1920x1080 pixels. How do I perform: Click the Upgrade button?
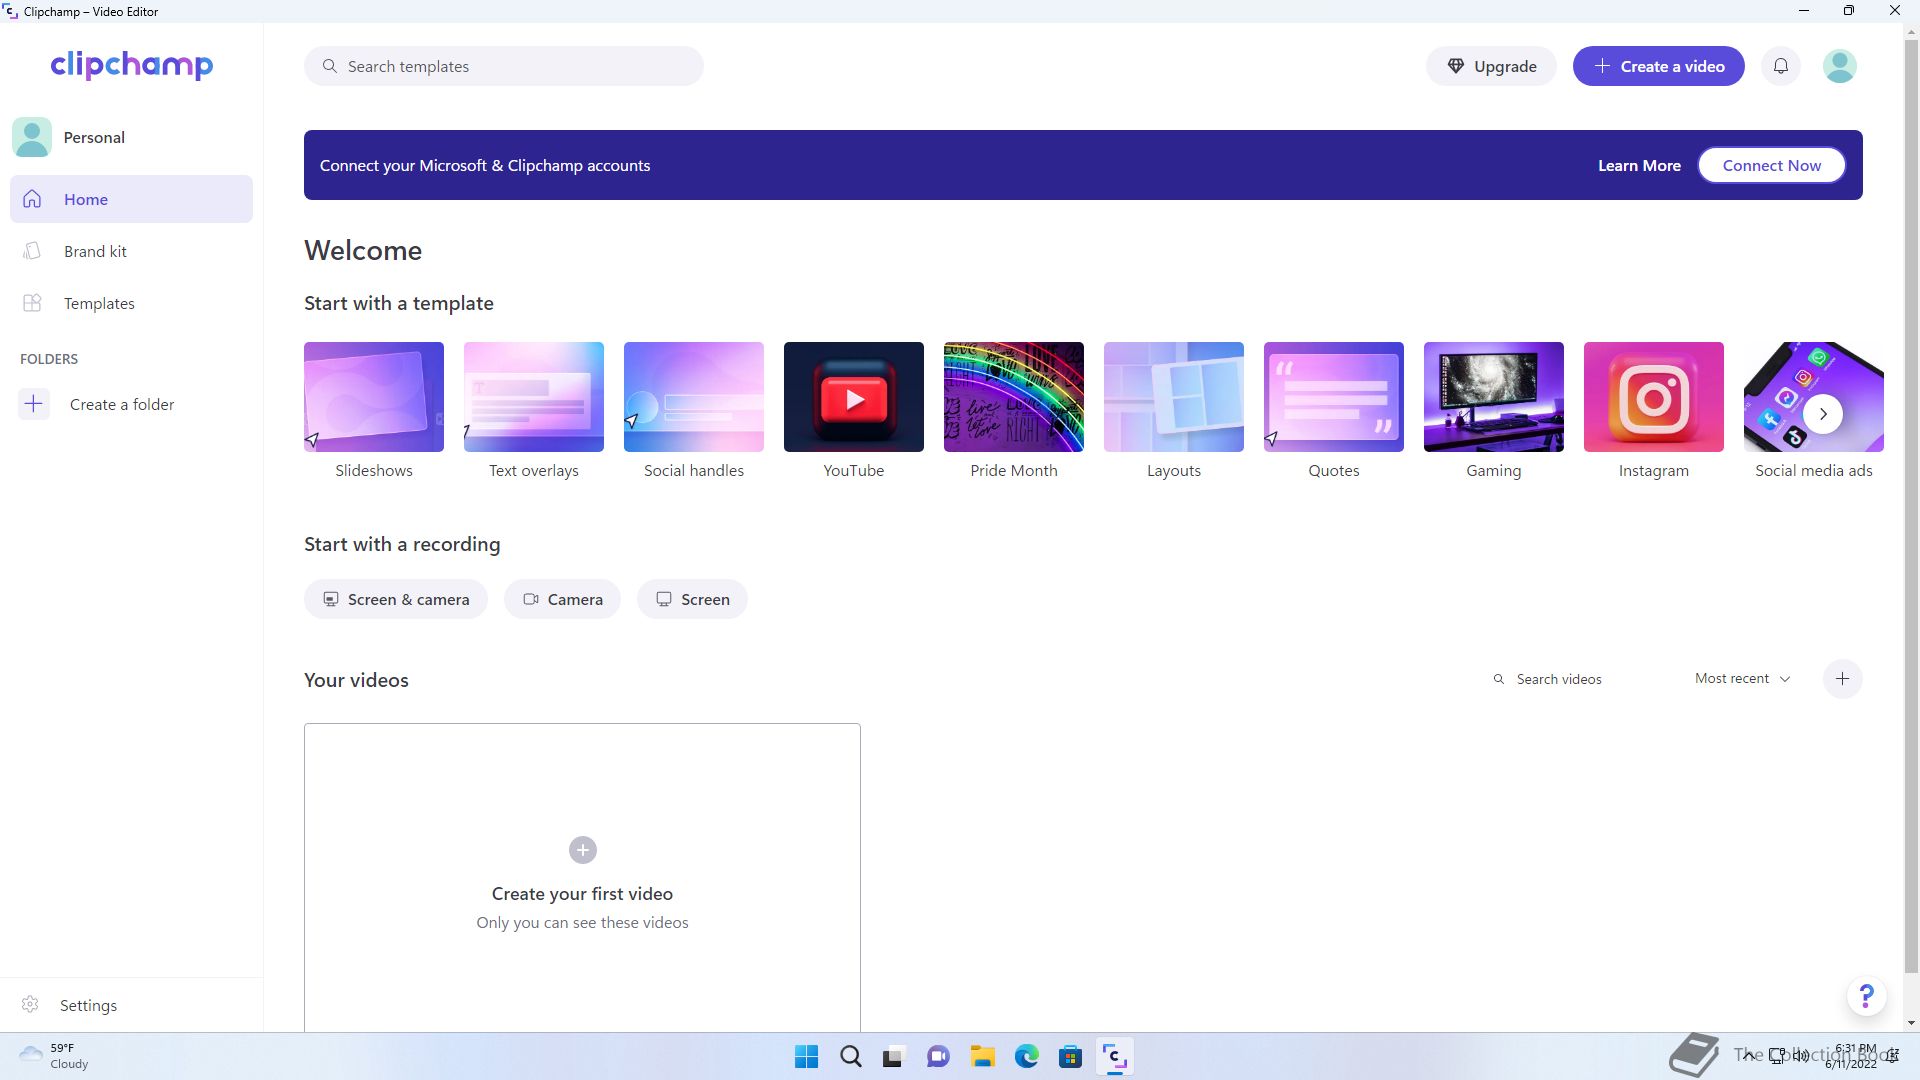[1491, 66]
